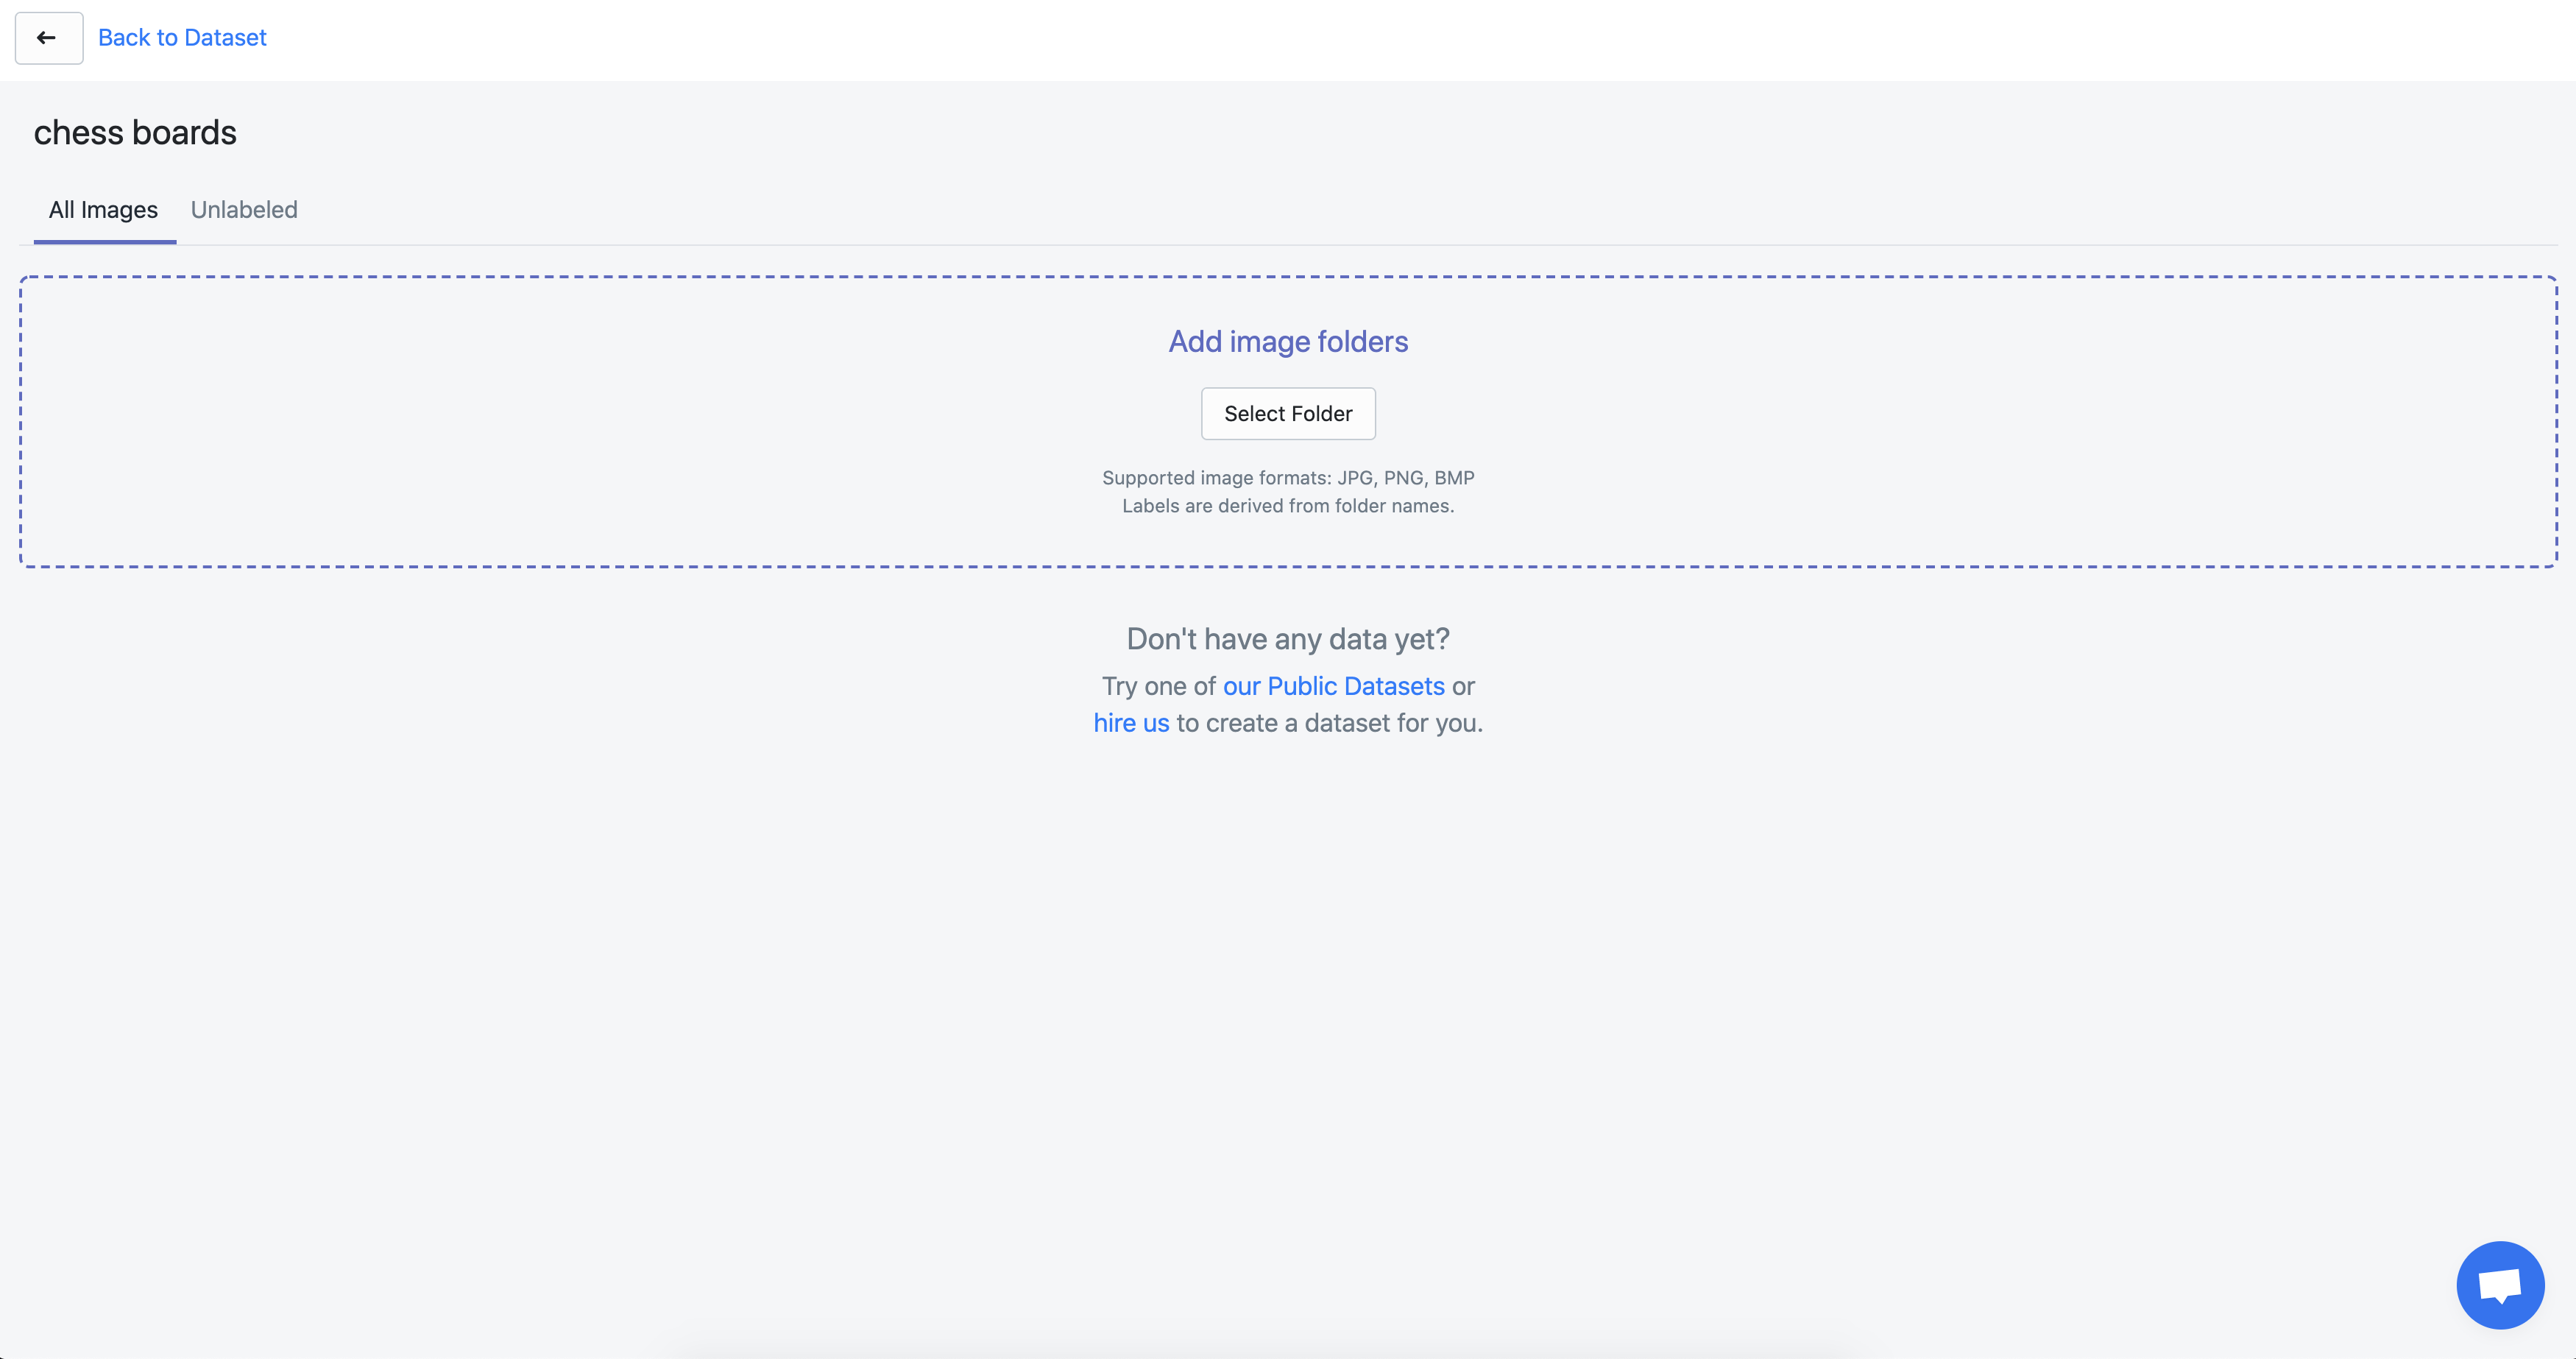The height and width of the screenshot is (1359, 2576).
Task: Open the chat support bubble
Action: point(2500,1285)
